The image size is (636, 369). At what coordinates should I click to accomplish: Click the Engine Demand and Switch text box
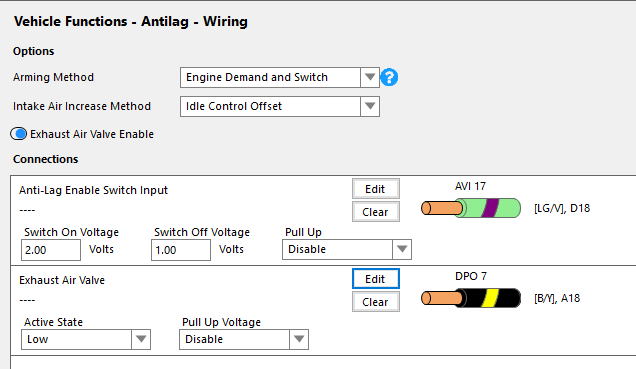271,77
